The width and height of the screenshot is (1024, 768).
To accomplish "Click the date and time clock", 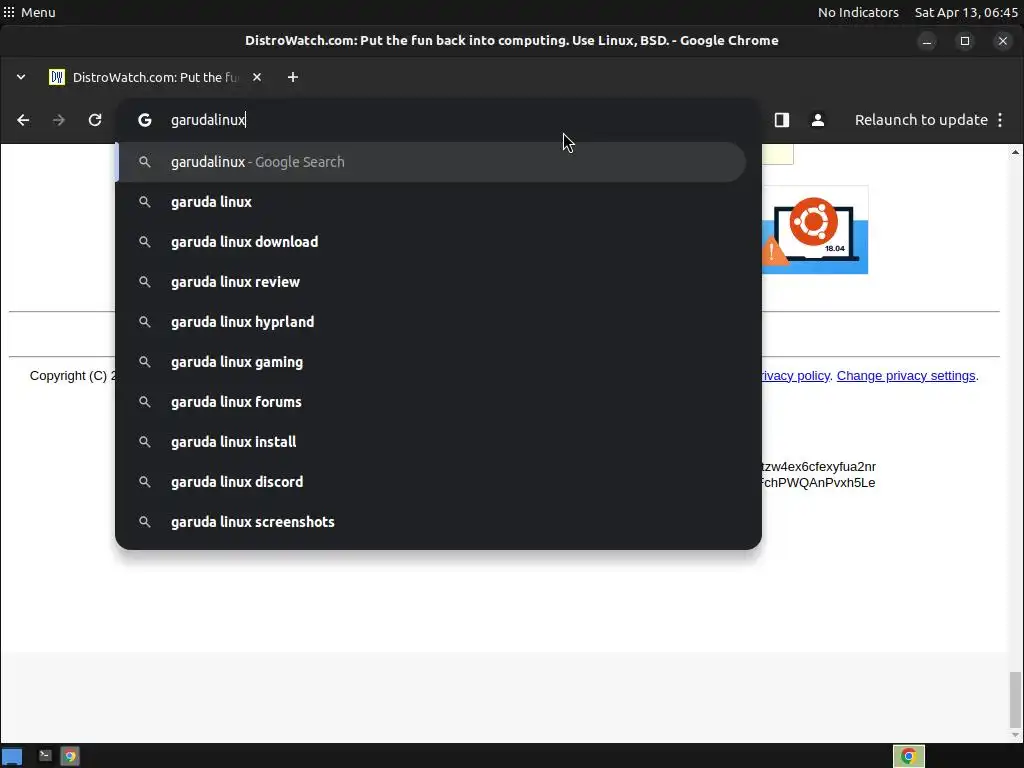I will (x=966, y=12).
